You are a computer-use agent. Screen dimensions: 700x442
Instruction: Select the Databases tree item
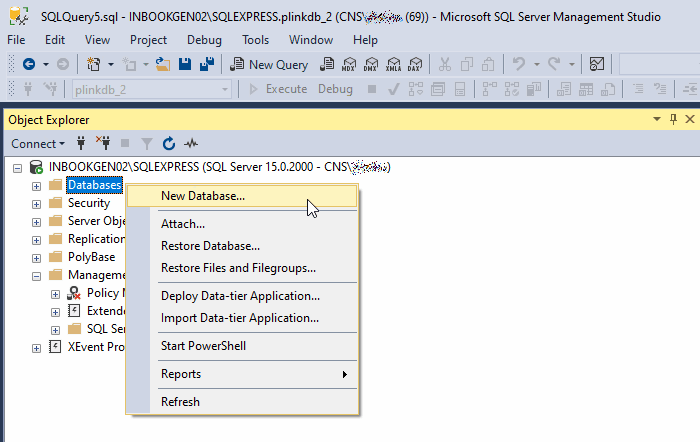(94, 185)
